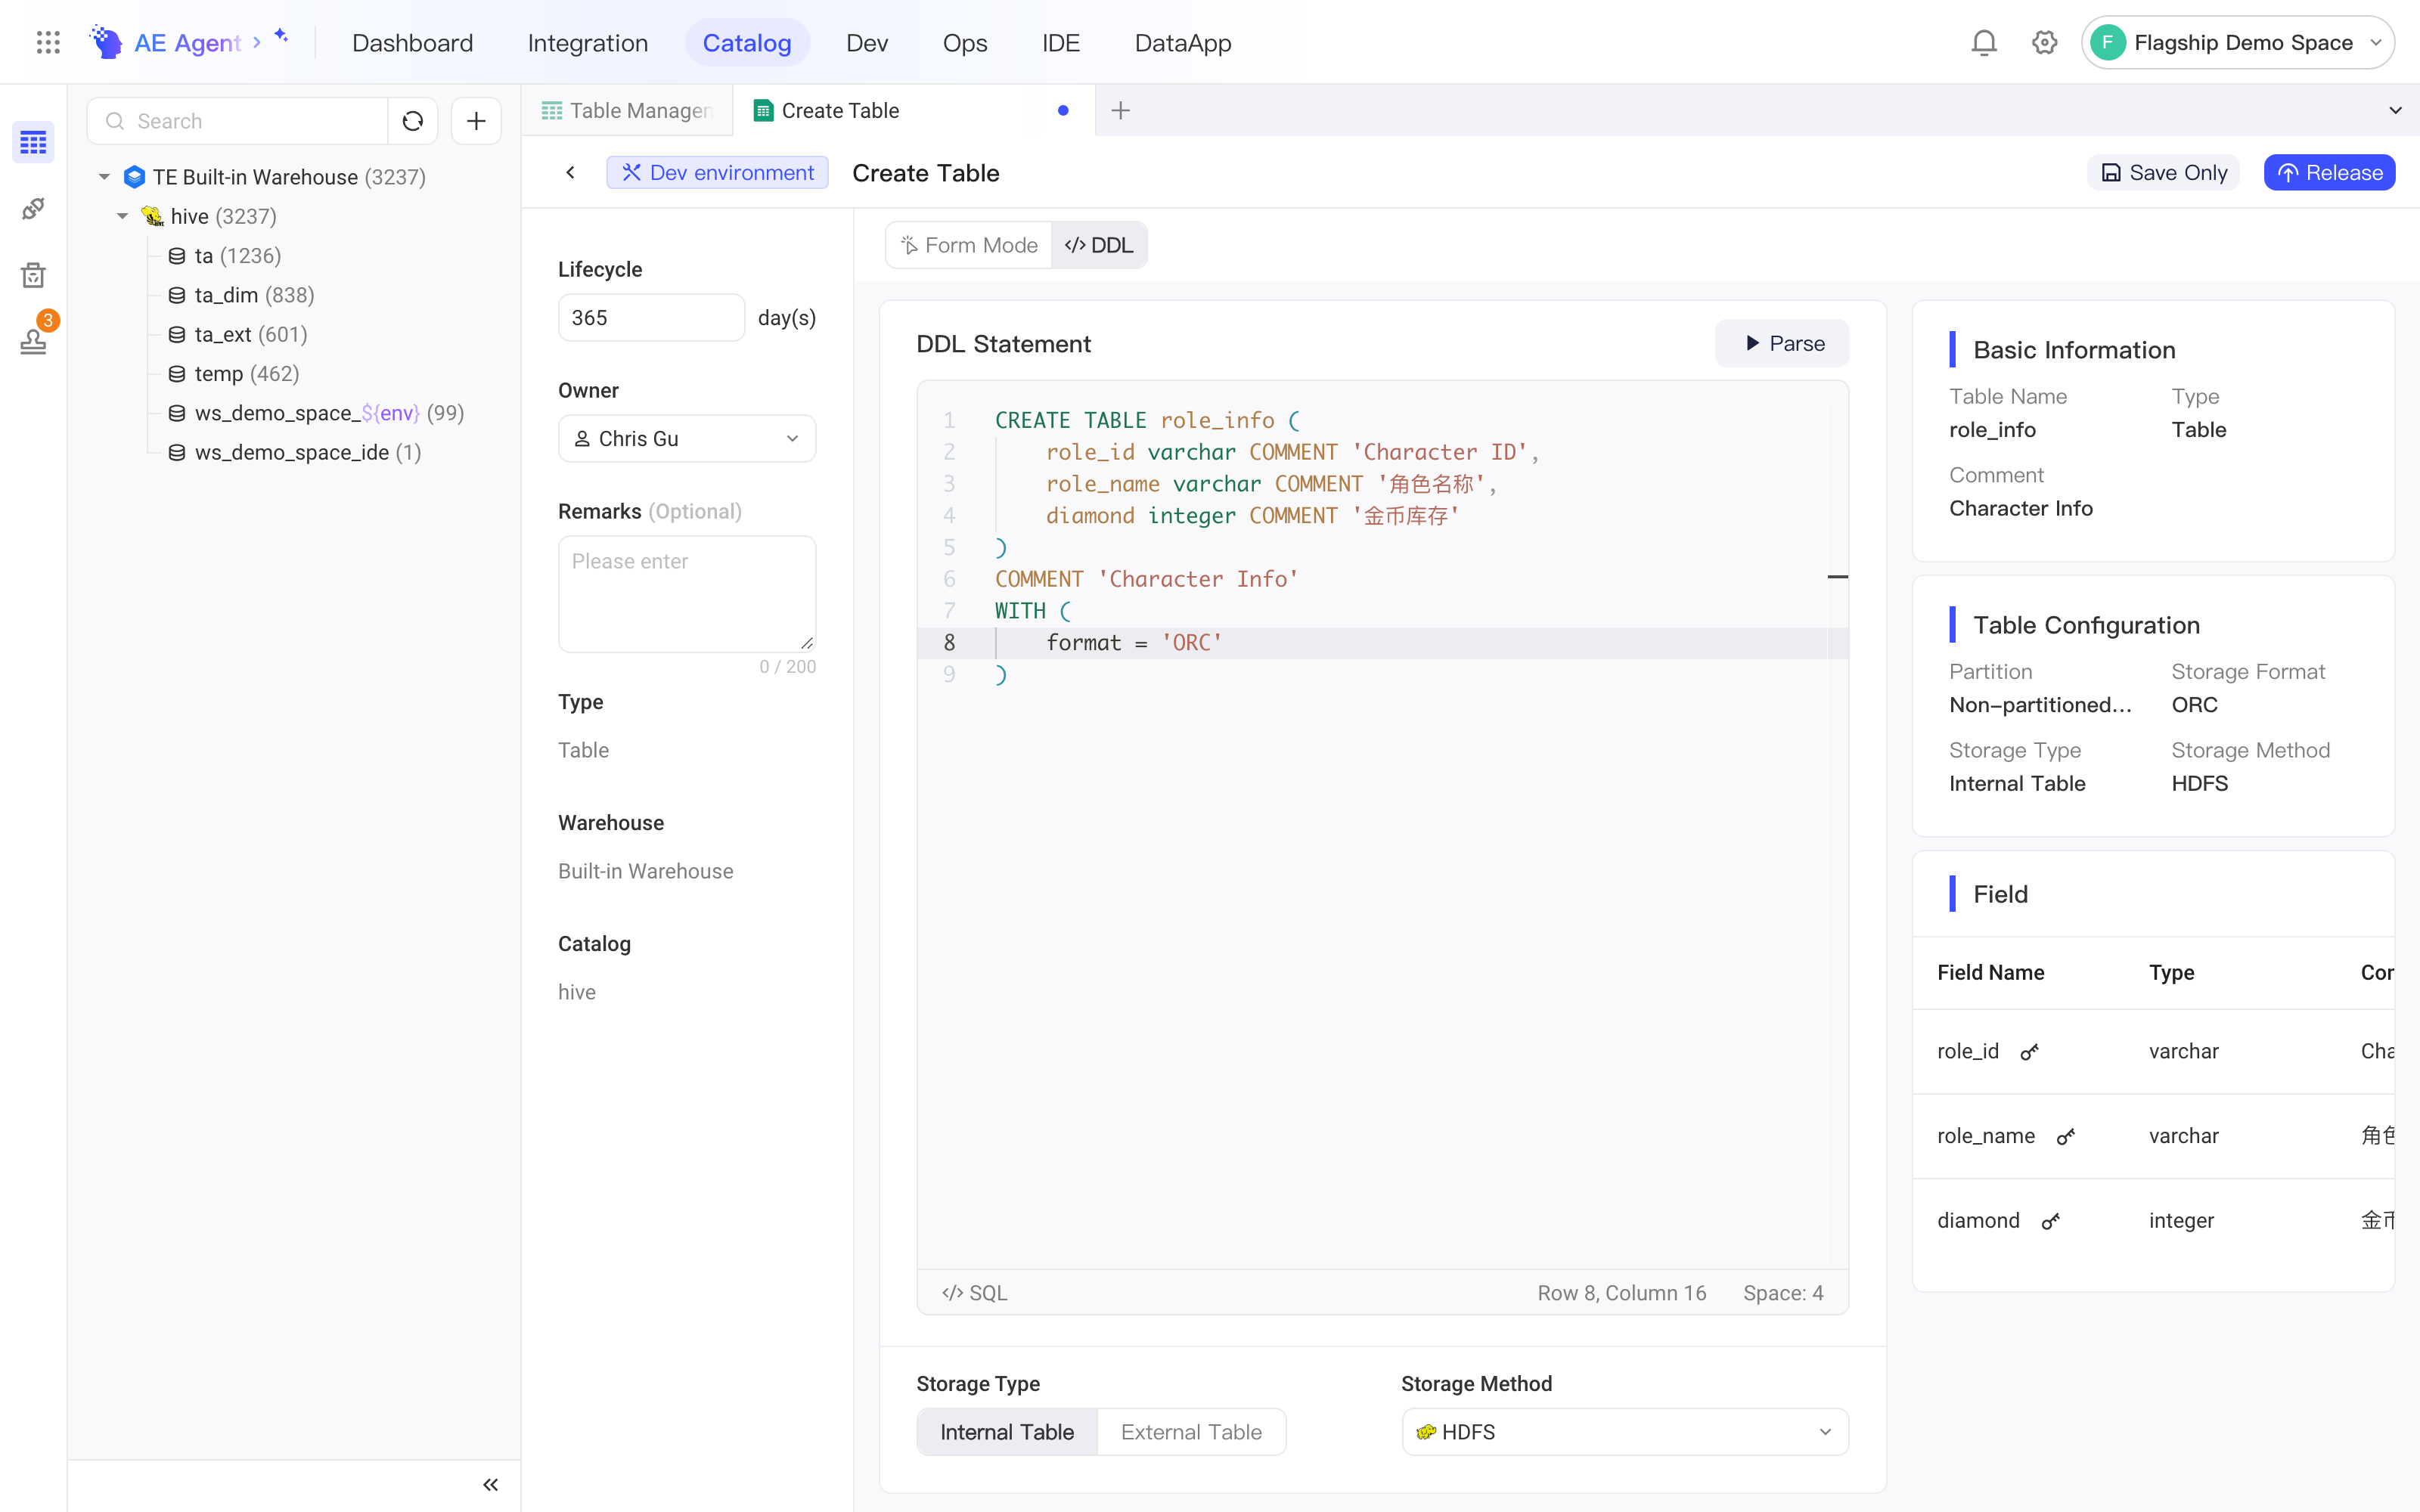
Task: Click Save Only button
Action: pyautogui.click(x=2163, y=172)
